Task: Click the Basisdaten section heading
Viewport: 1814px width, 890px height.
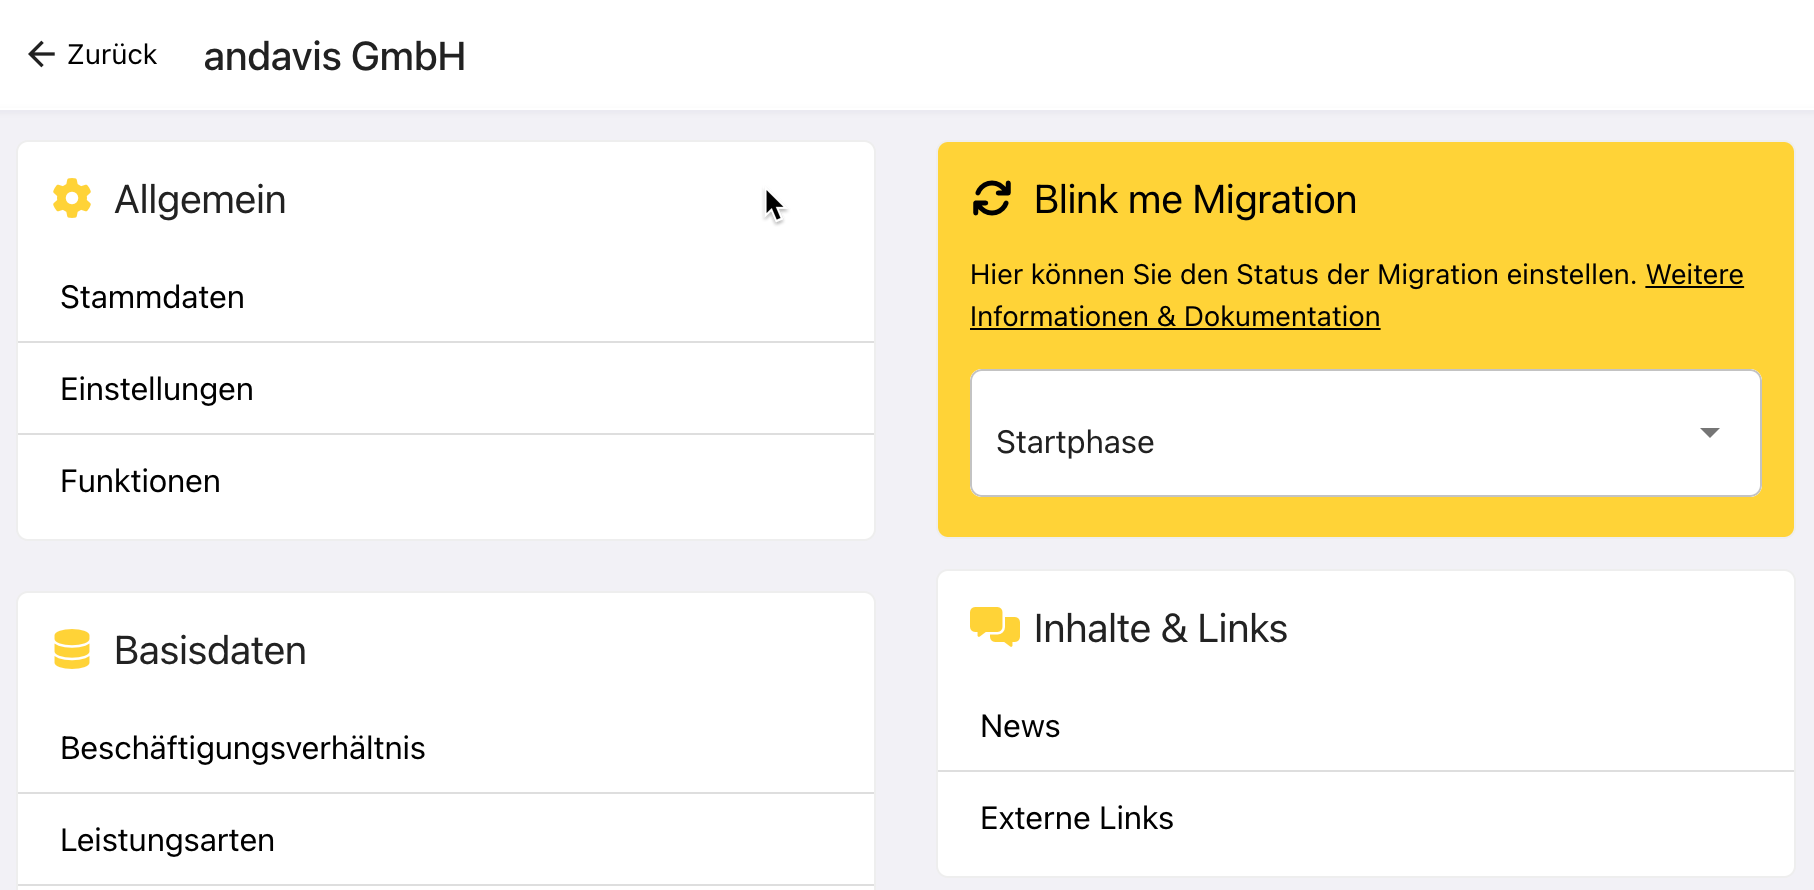Action: click(210, 650)
